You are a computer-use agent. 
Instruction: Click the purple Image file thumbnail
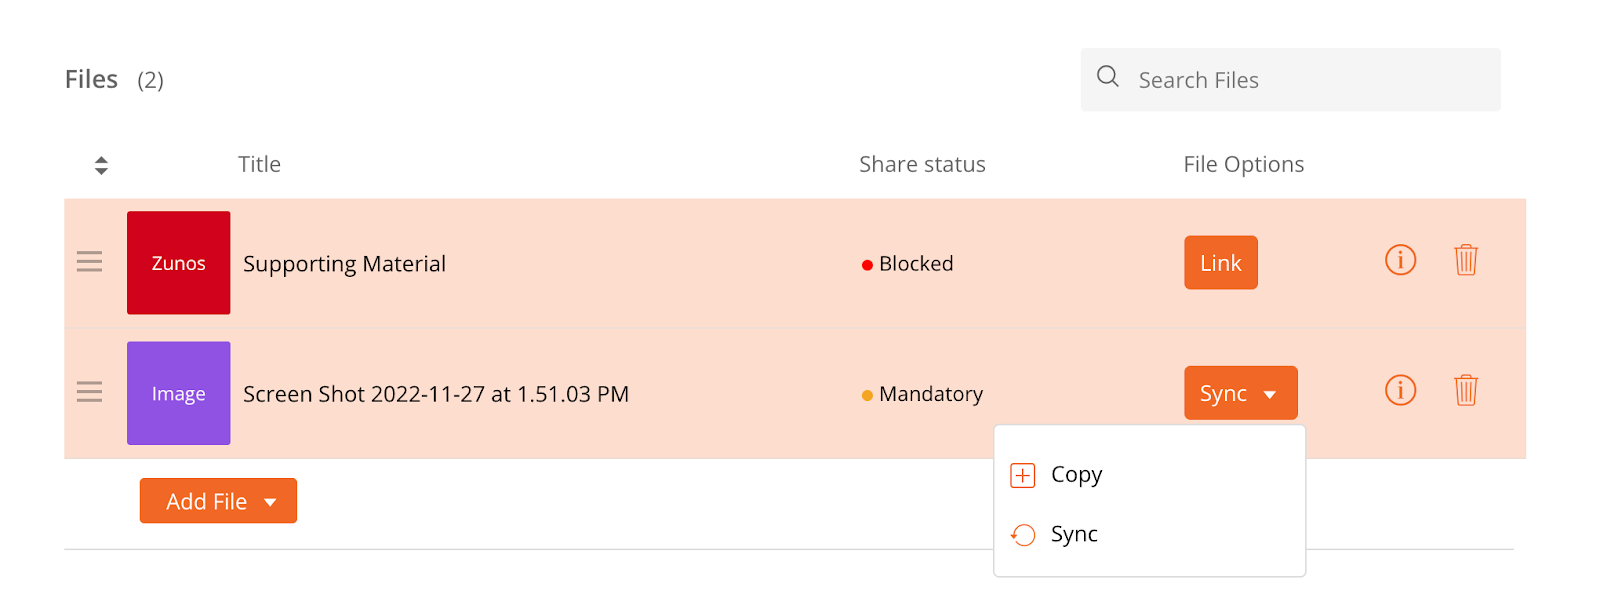(x=179, y=393)
